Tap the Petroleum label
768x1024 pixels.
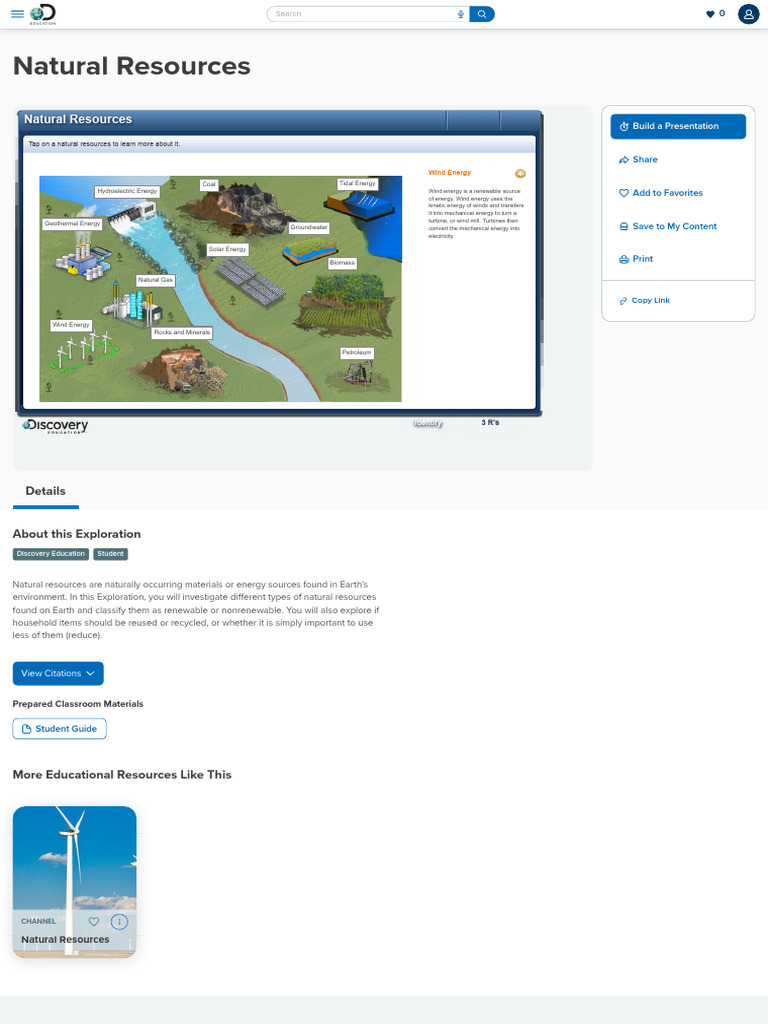(357, 353)
